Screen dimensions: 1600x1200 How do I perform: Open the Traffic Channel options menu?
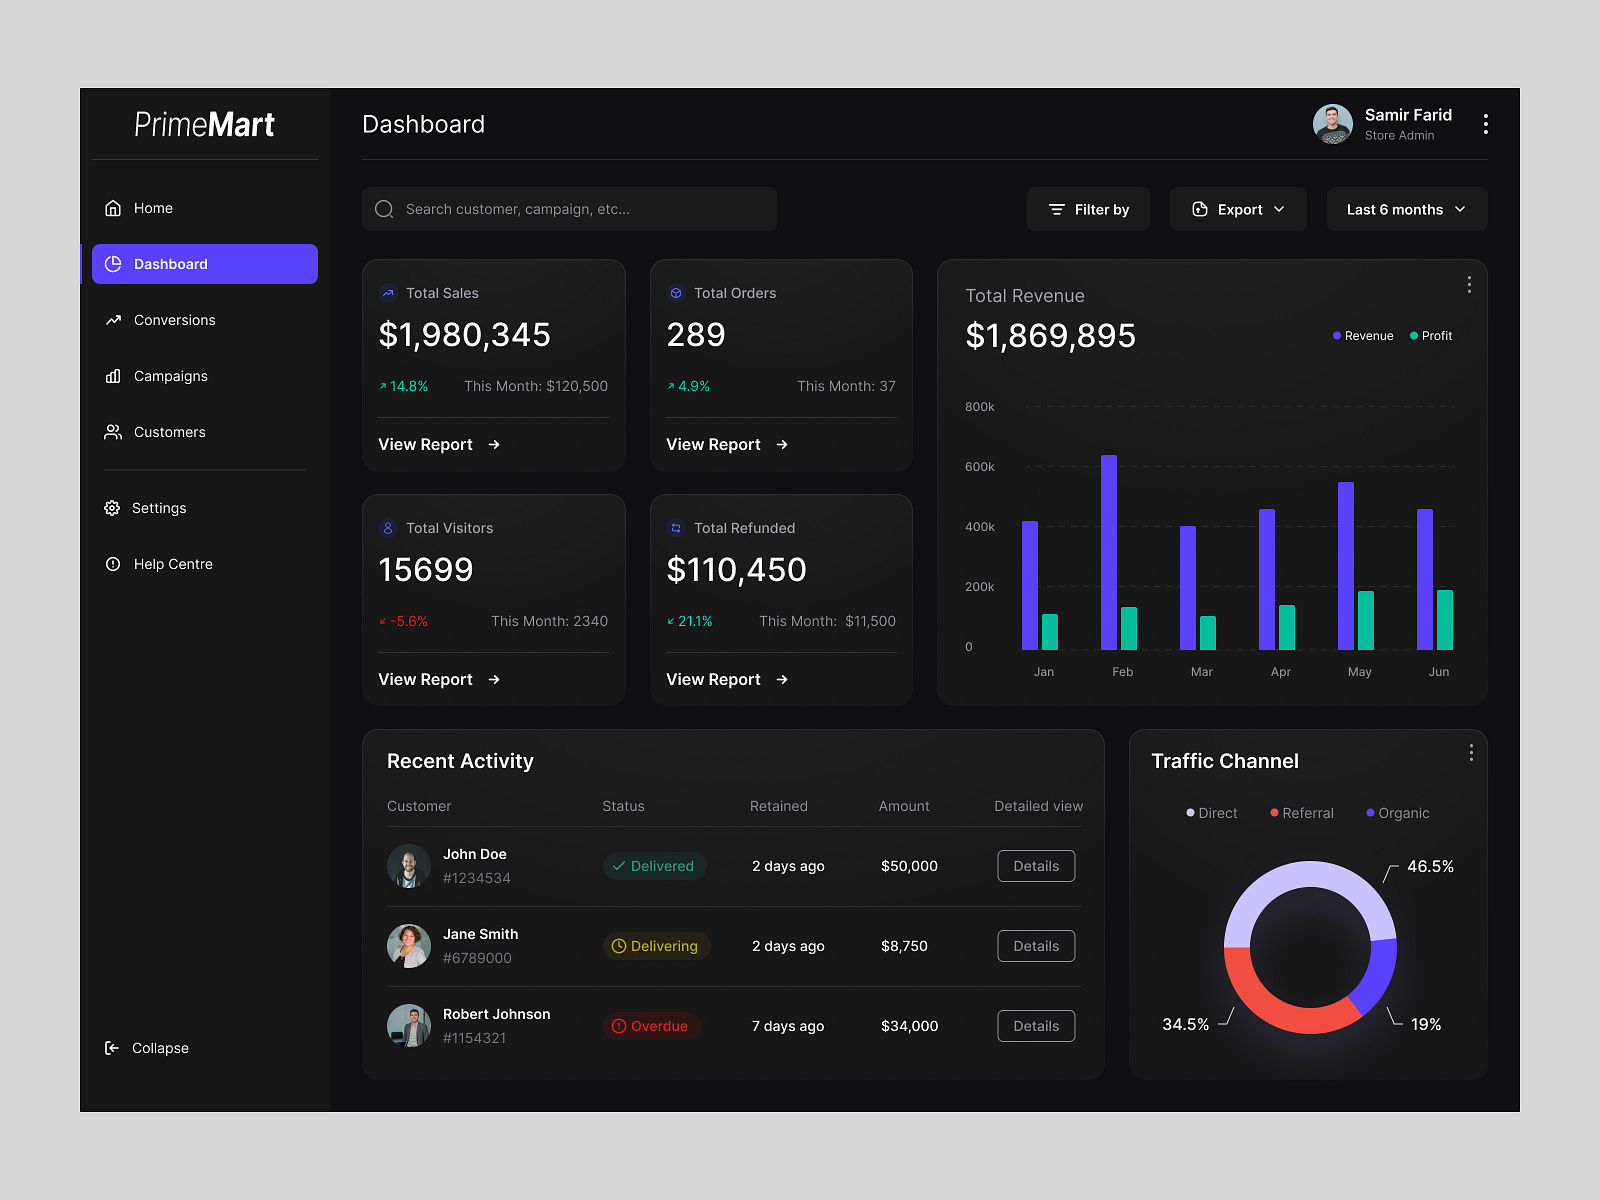(x=1470, y=752)
